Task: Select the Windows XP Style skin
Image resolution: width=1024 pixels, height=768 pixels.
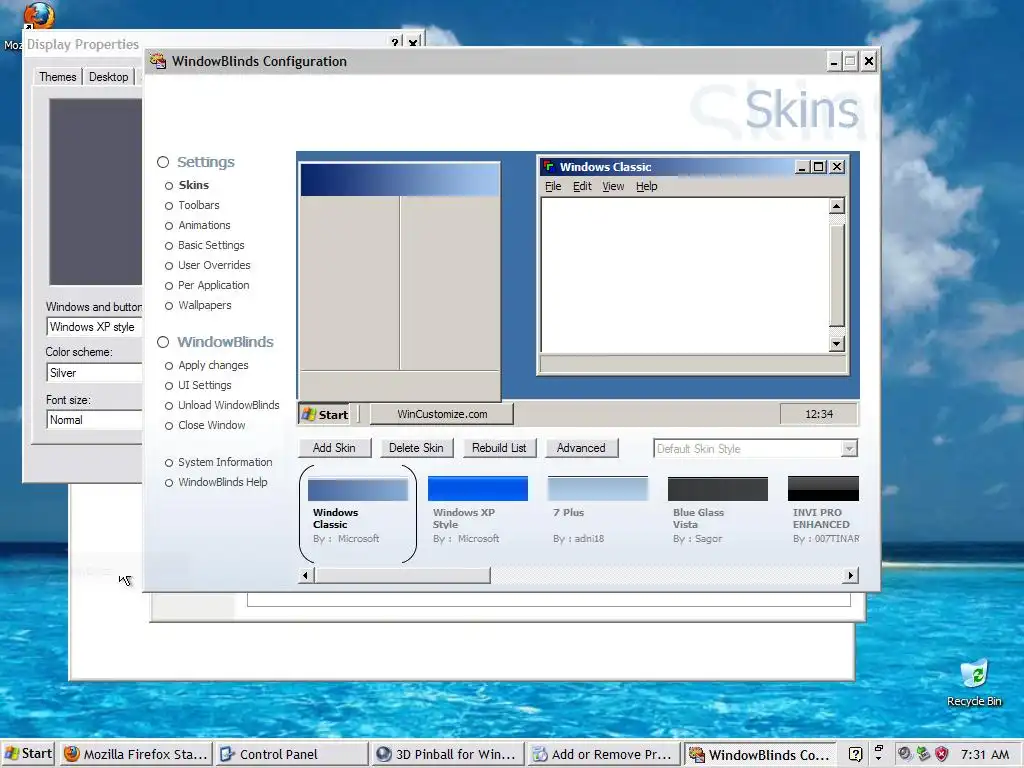Action: 477,511
